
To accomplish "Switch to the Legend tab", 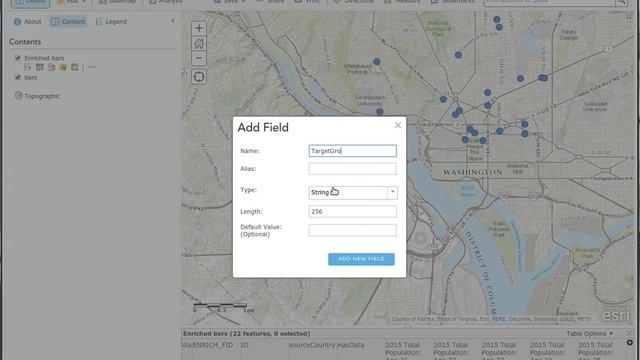I will pyautogui.click(x=111, y=22).
